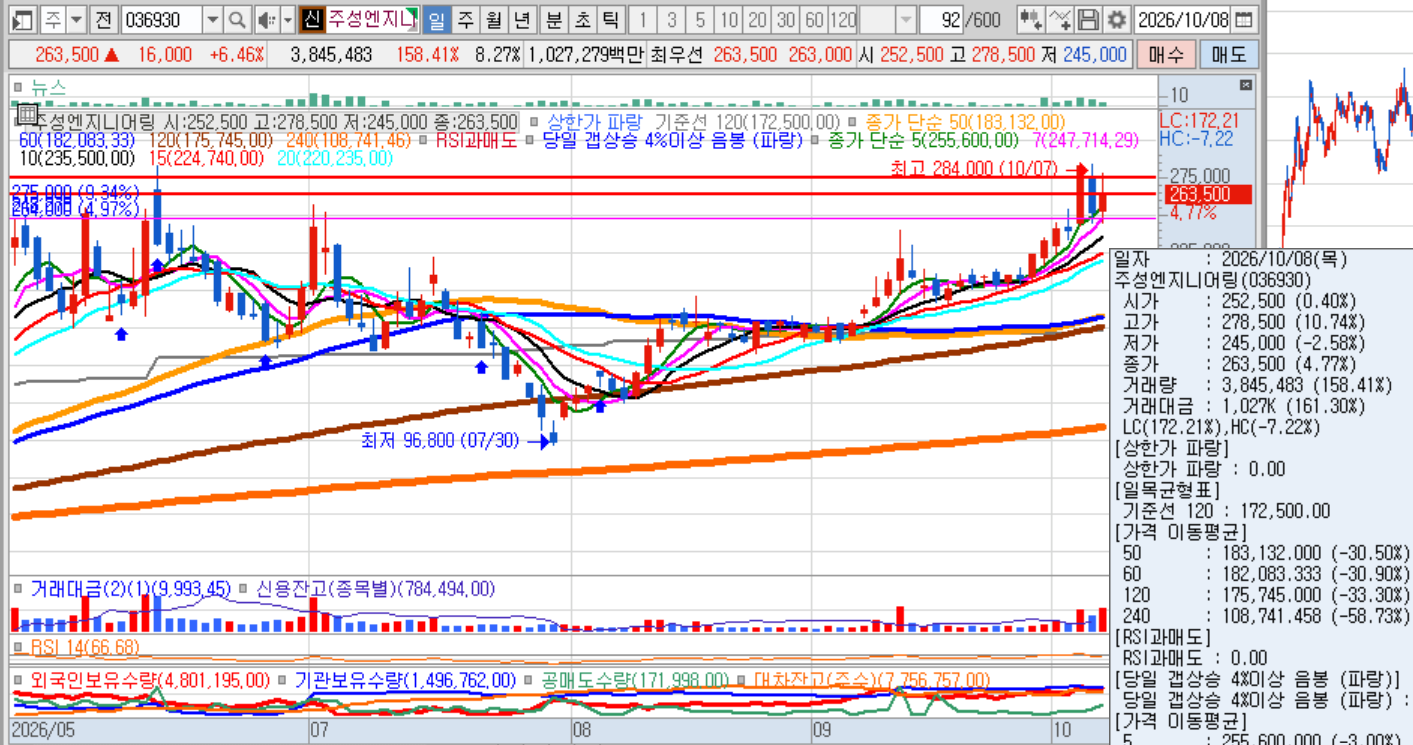Viewport: 1413px width, 745px height.
Task: Click the stock code input field 036930
Action: tap(162, 19)
